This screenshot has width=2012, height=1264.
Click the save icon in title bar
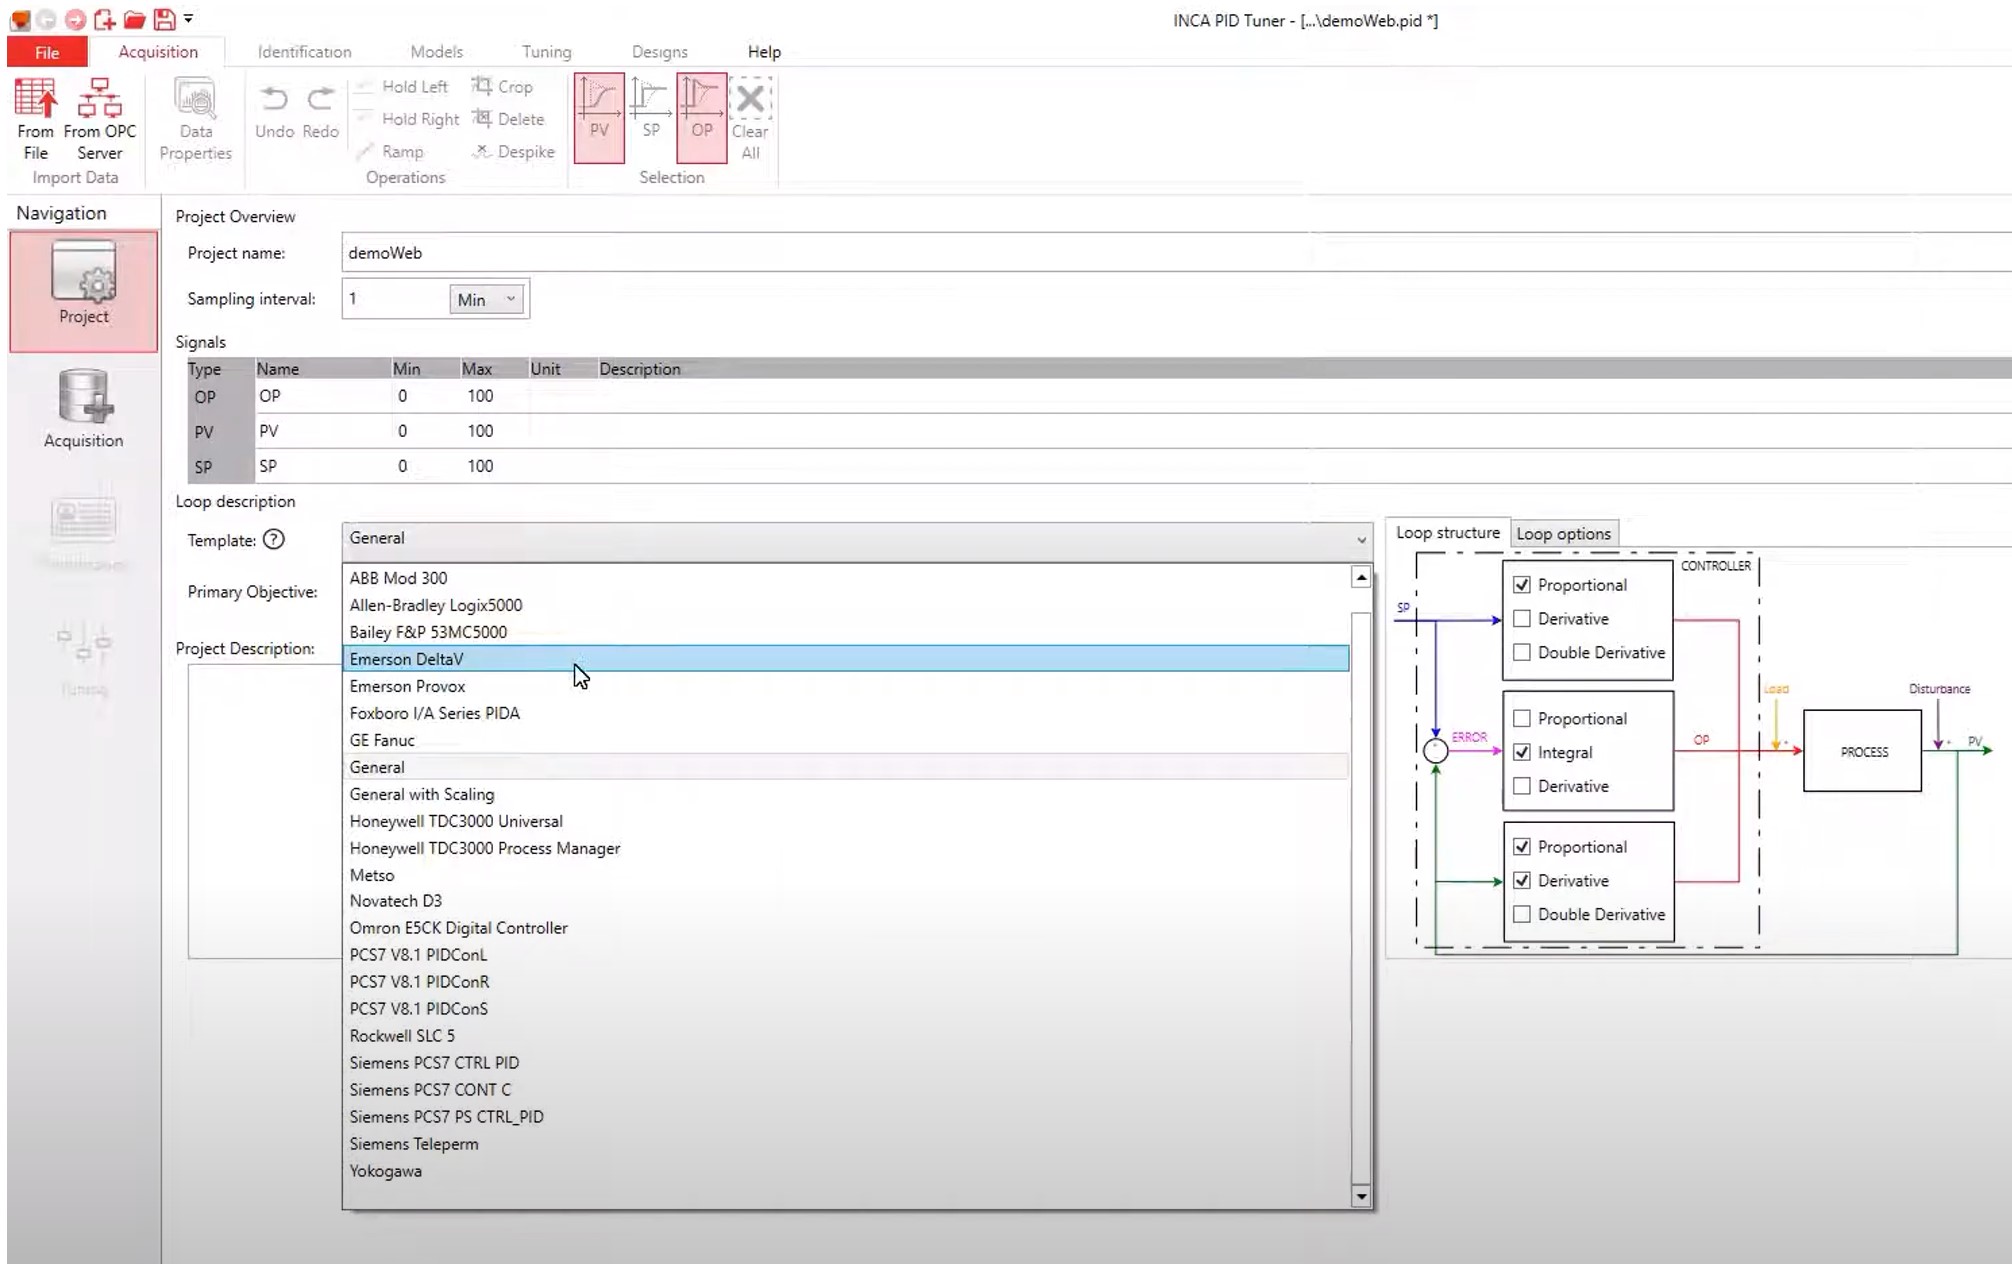pyautogui.click(x=164, y=19)
